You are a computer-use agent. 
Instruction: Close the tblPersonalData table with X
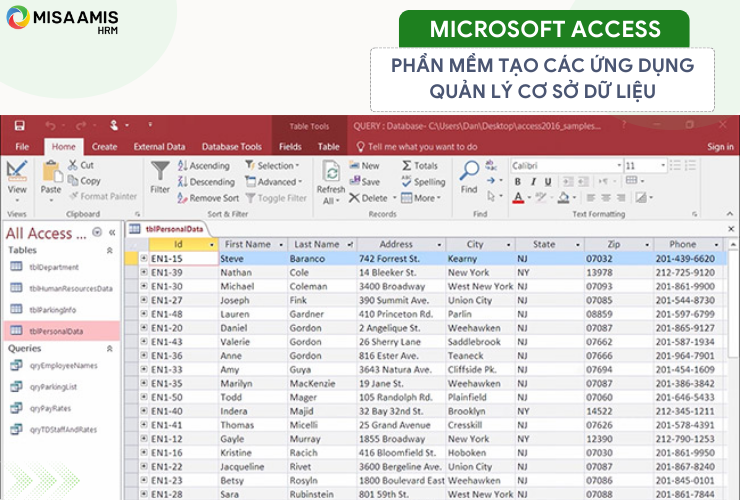point(731,229)
